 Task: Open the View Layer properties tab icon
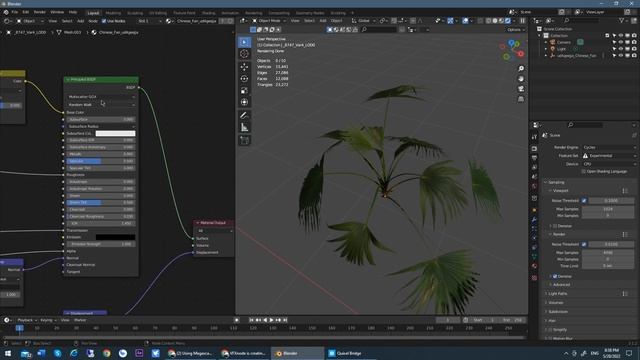534,167
